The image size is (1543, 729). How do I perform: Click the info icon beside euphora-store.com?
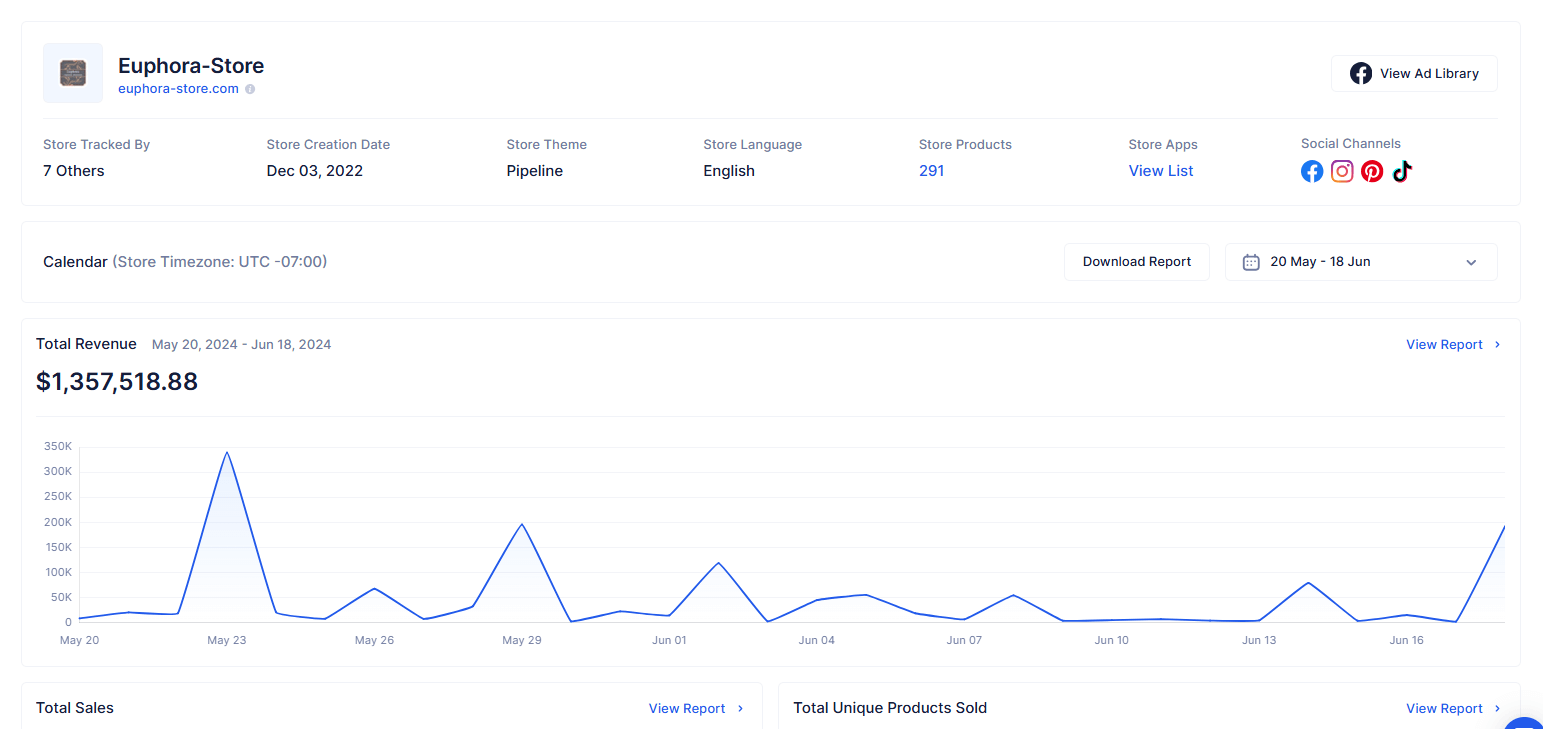click(250, 89)
